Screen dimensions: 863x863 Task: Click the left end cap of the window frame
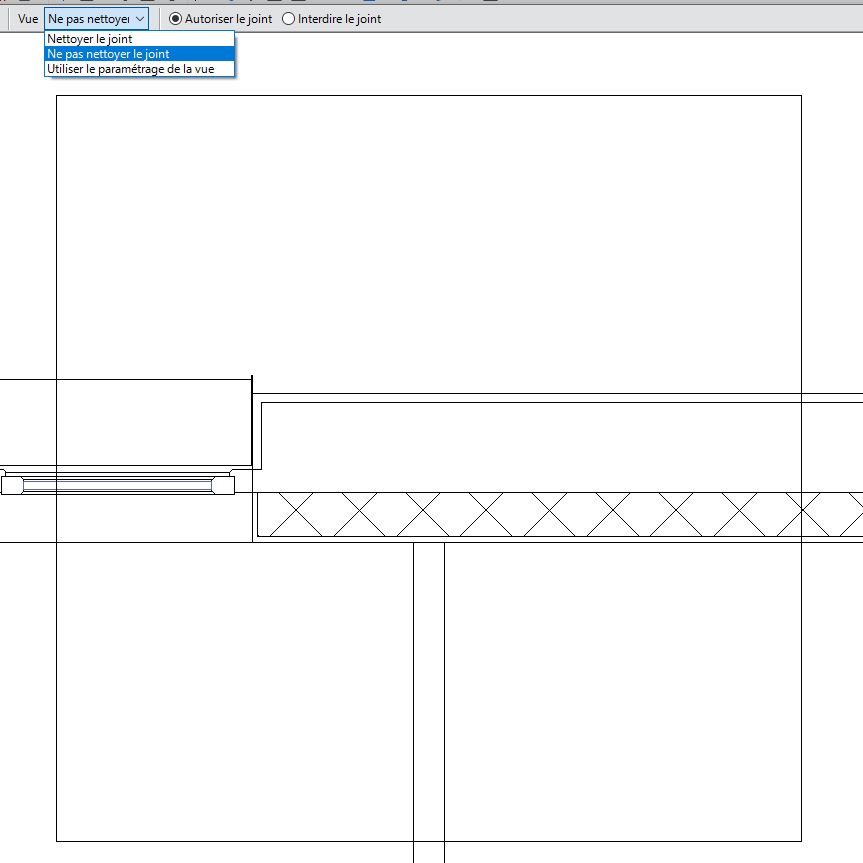click(12, 485)
